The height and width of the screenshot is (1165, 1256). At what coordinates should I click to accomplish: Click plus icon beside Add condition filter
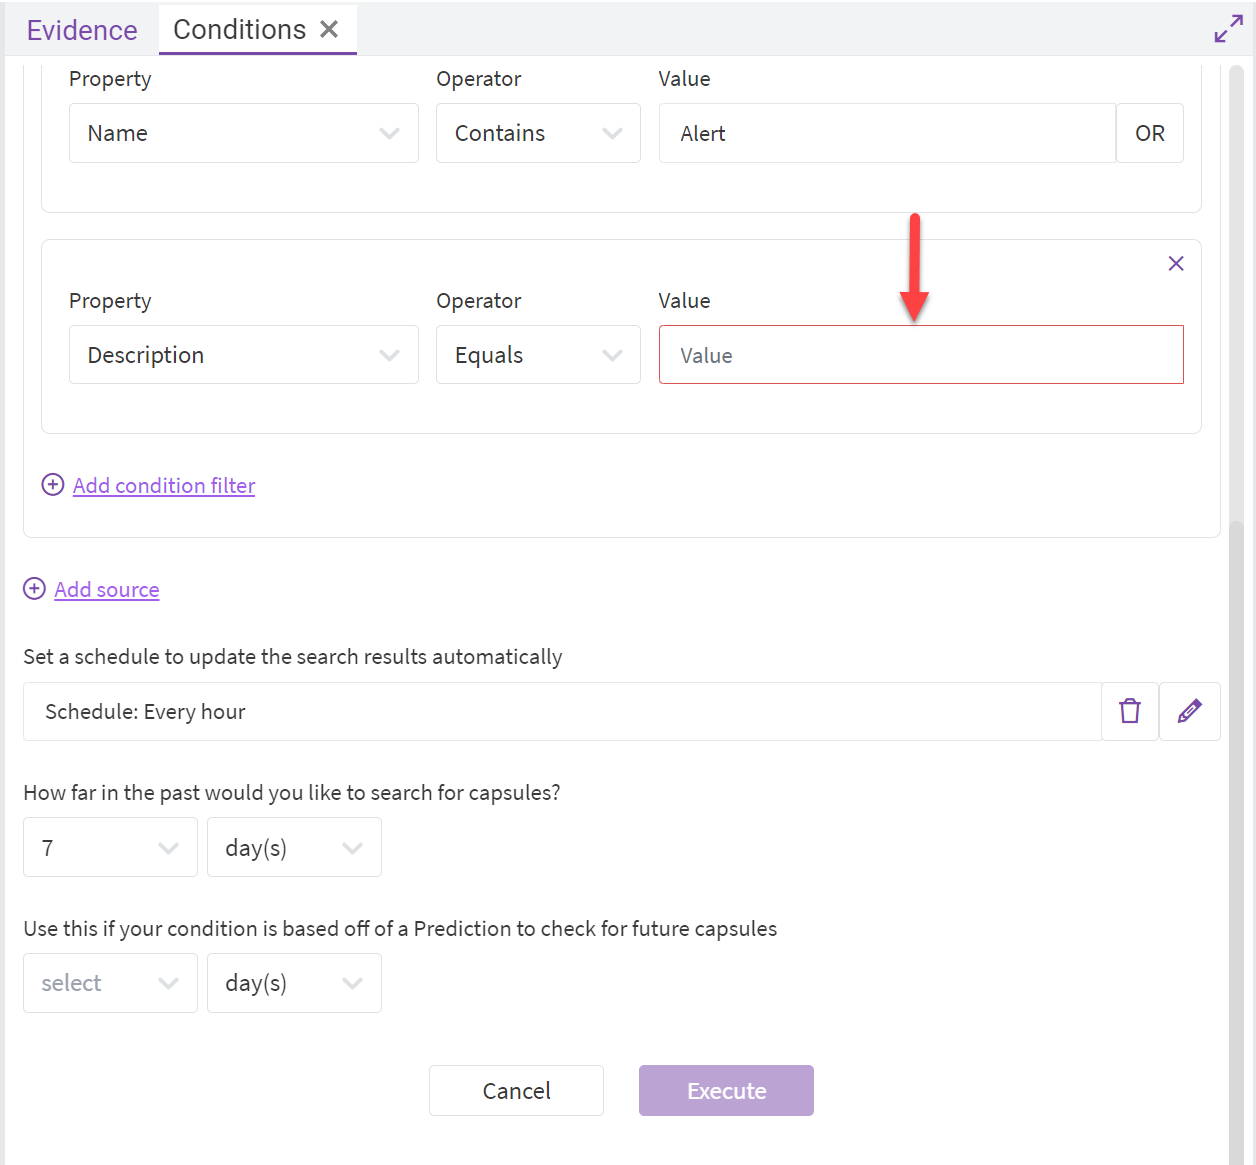[53, 485]
